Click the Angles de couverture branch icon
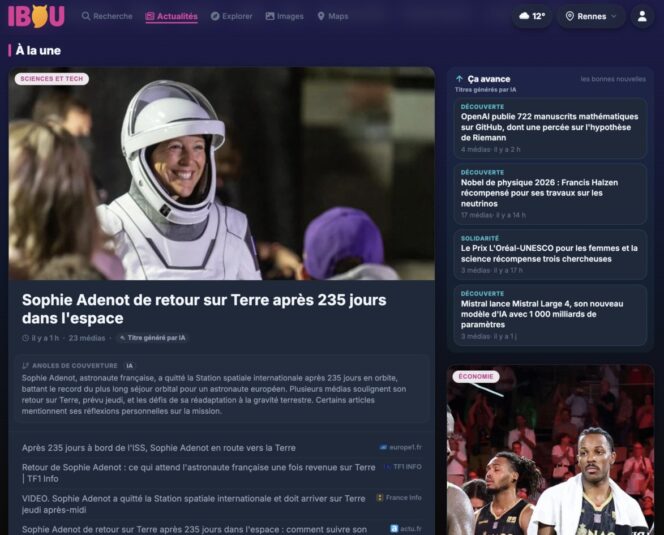The height and width of the screenshot is (535, 664). click(x=25, y=366)
